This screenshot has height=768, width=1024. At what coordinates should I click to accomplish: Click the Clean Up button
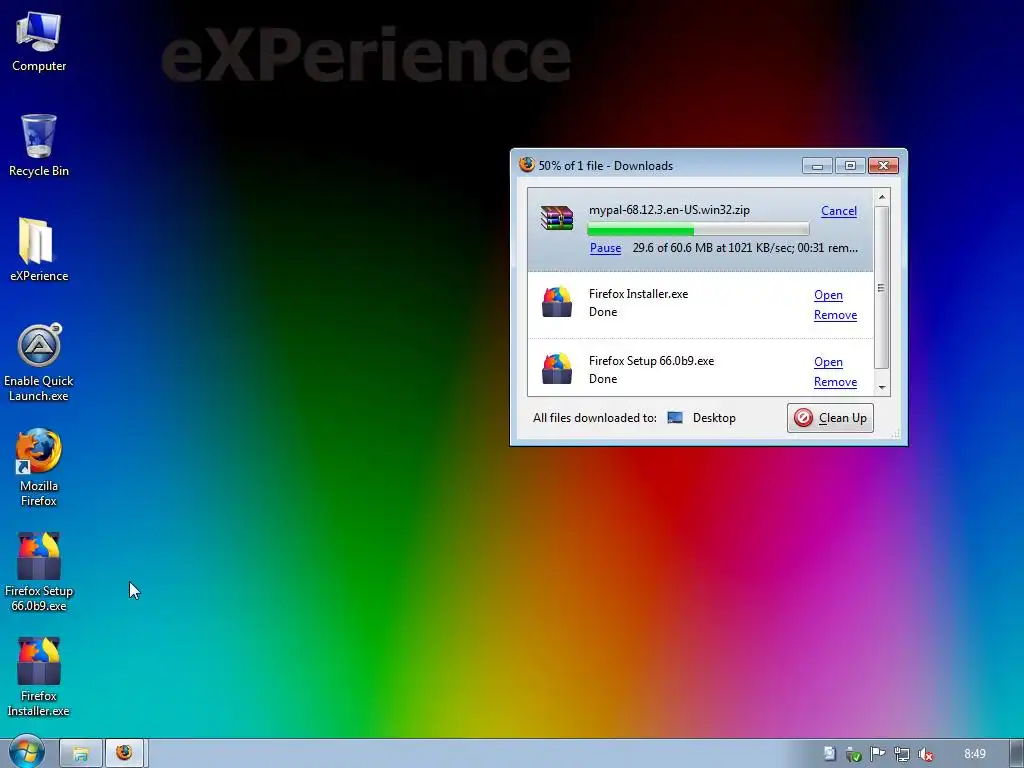pos(830,418)
